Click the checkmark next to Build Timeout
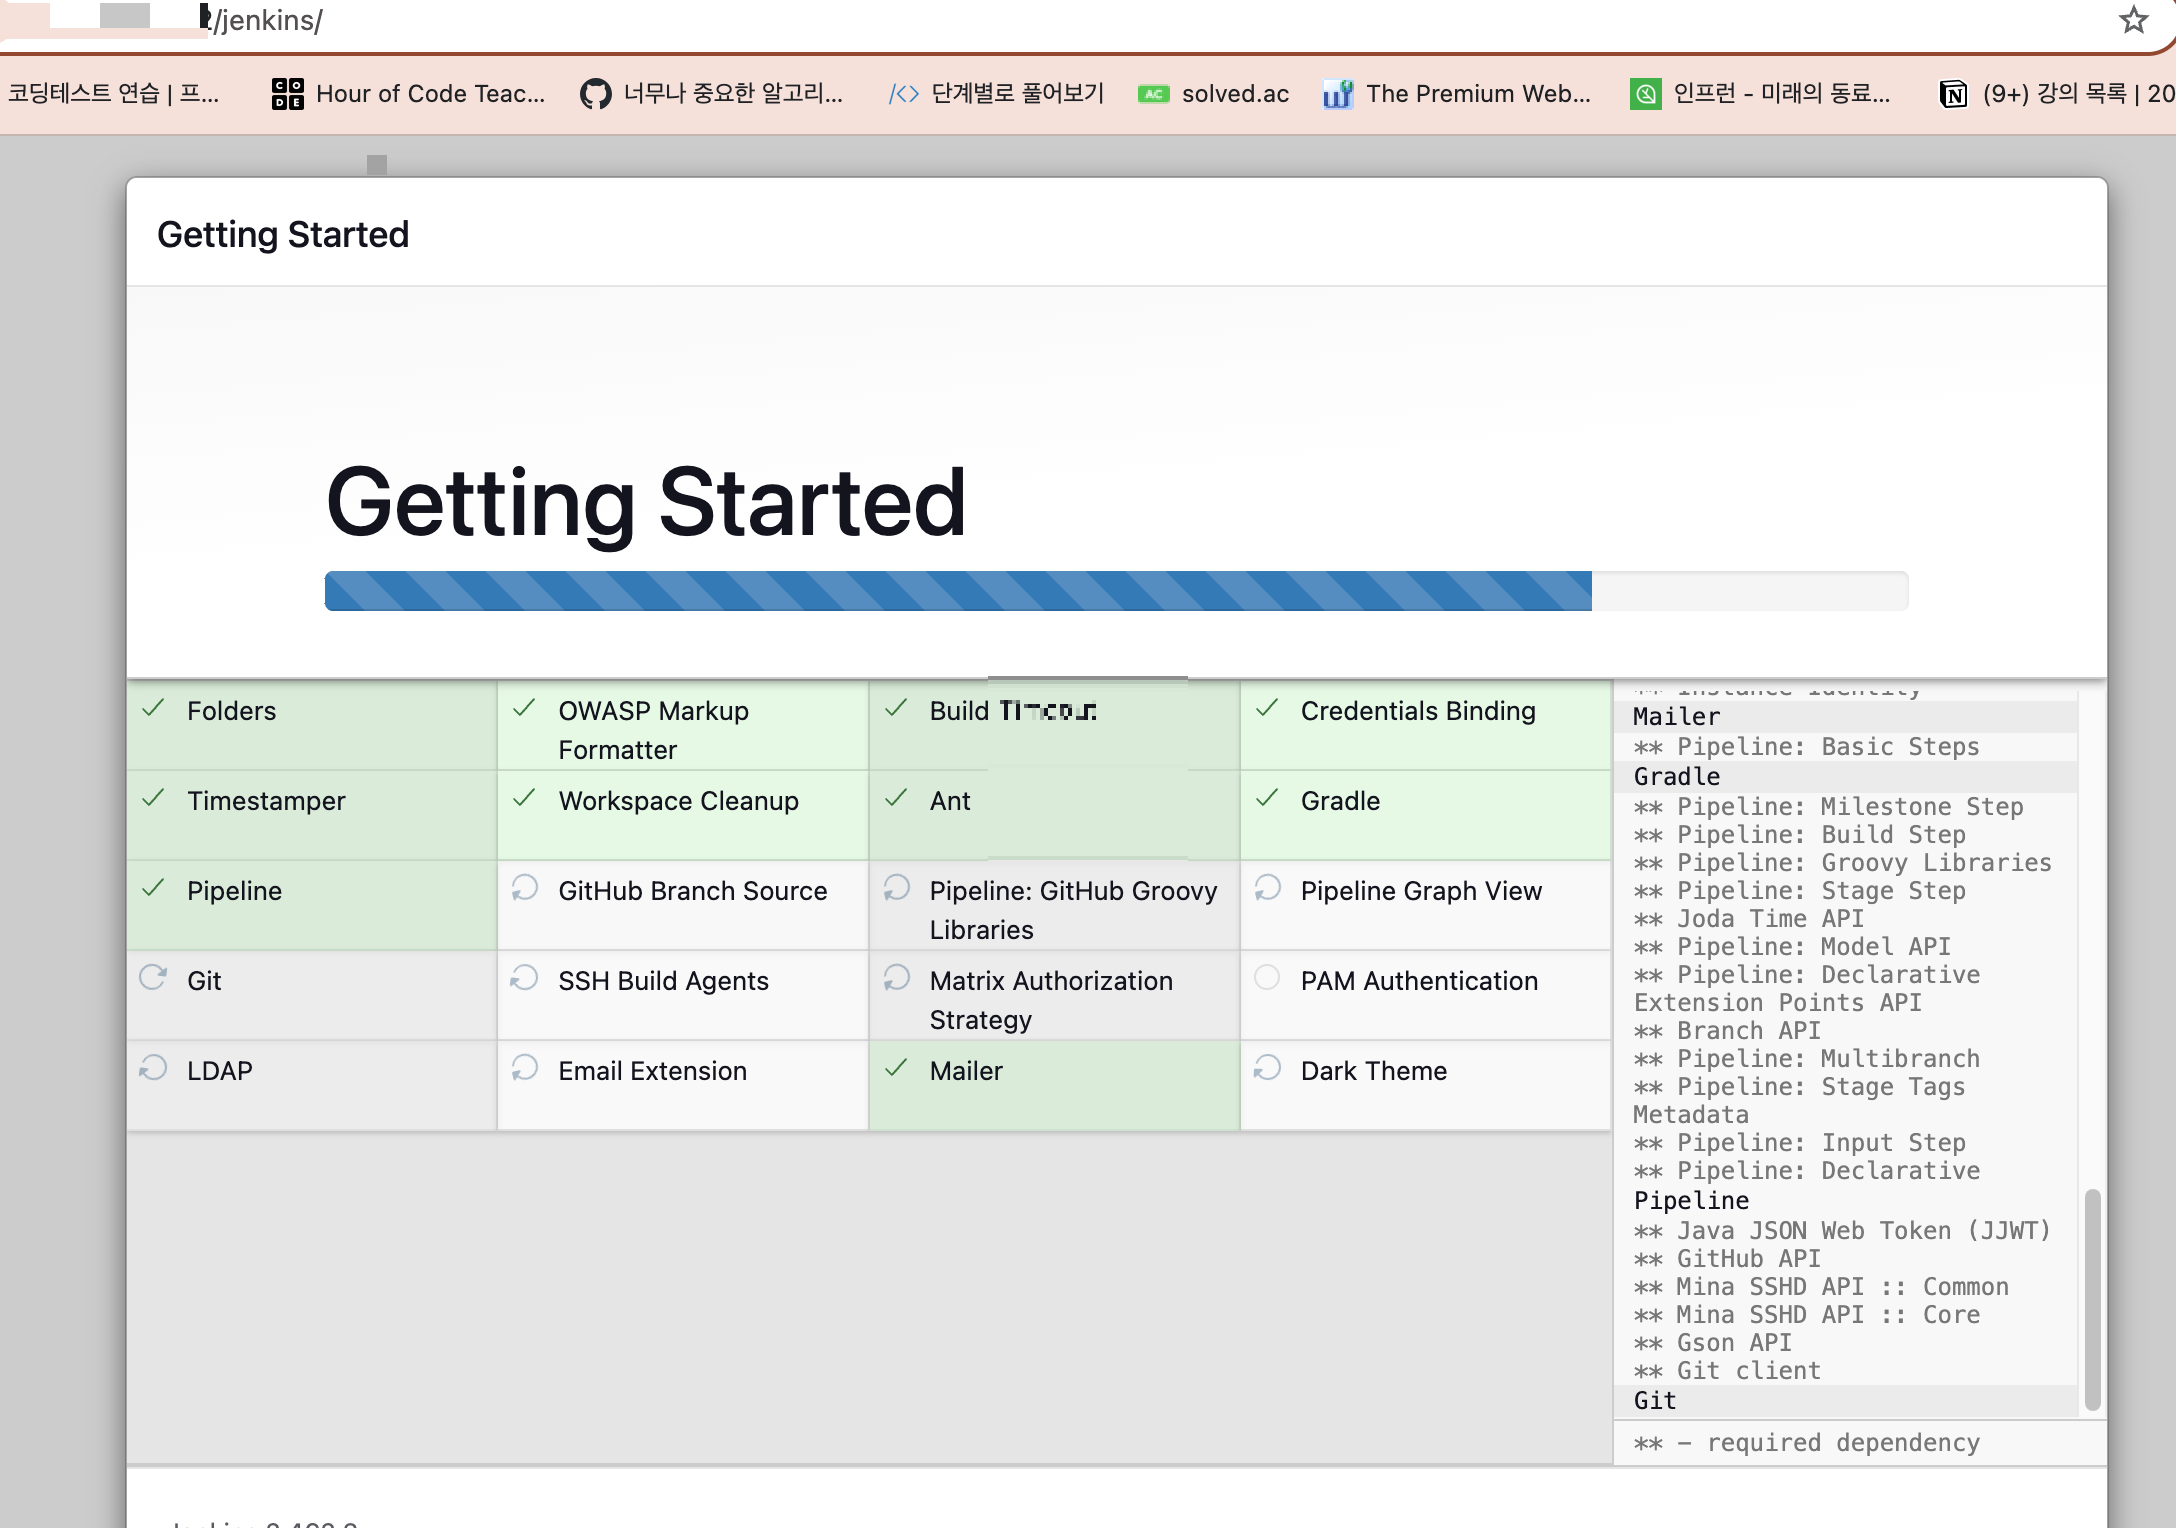This screenshot has width=2176, height=1528. [x=896, y=709]
